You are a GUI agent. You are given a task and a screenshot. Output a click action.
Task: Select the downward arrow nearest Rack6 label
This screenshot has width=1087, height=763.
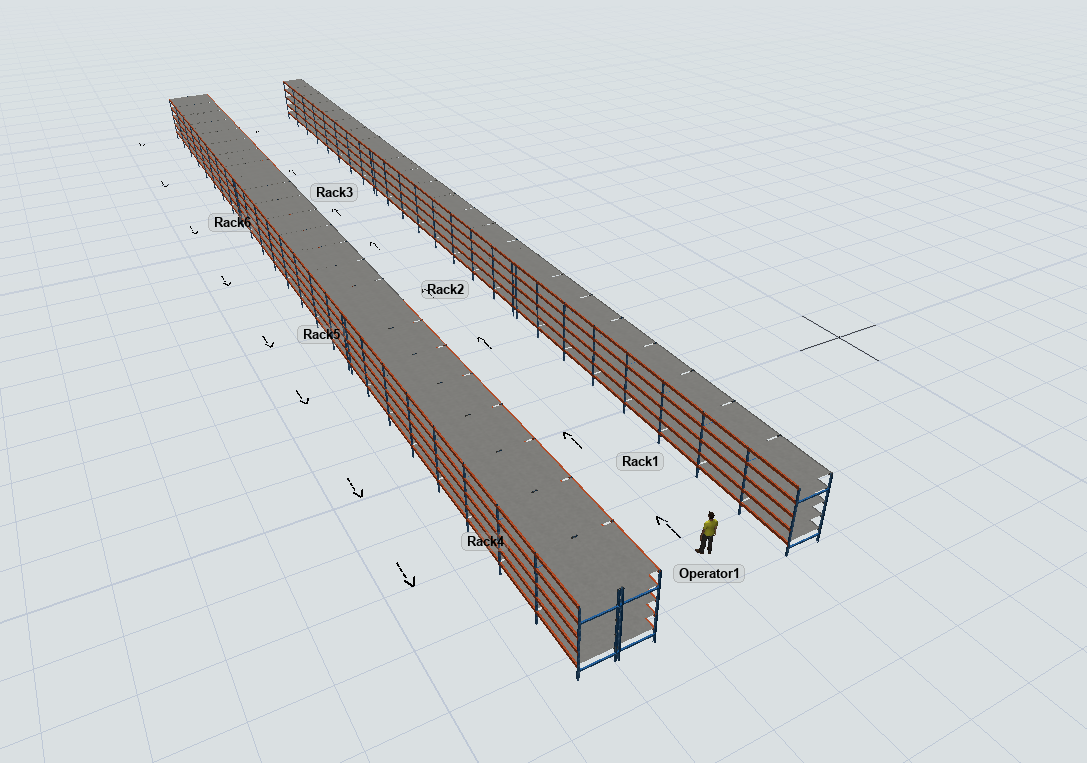tap(194, 230)
